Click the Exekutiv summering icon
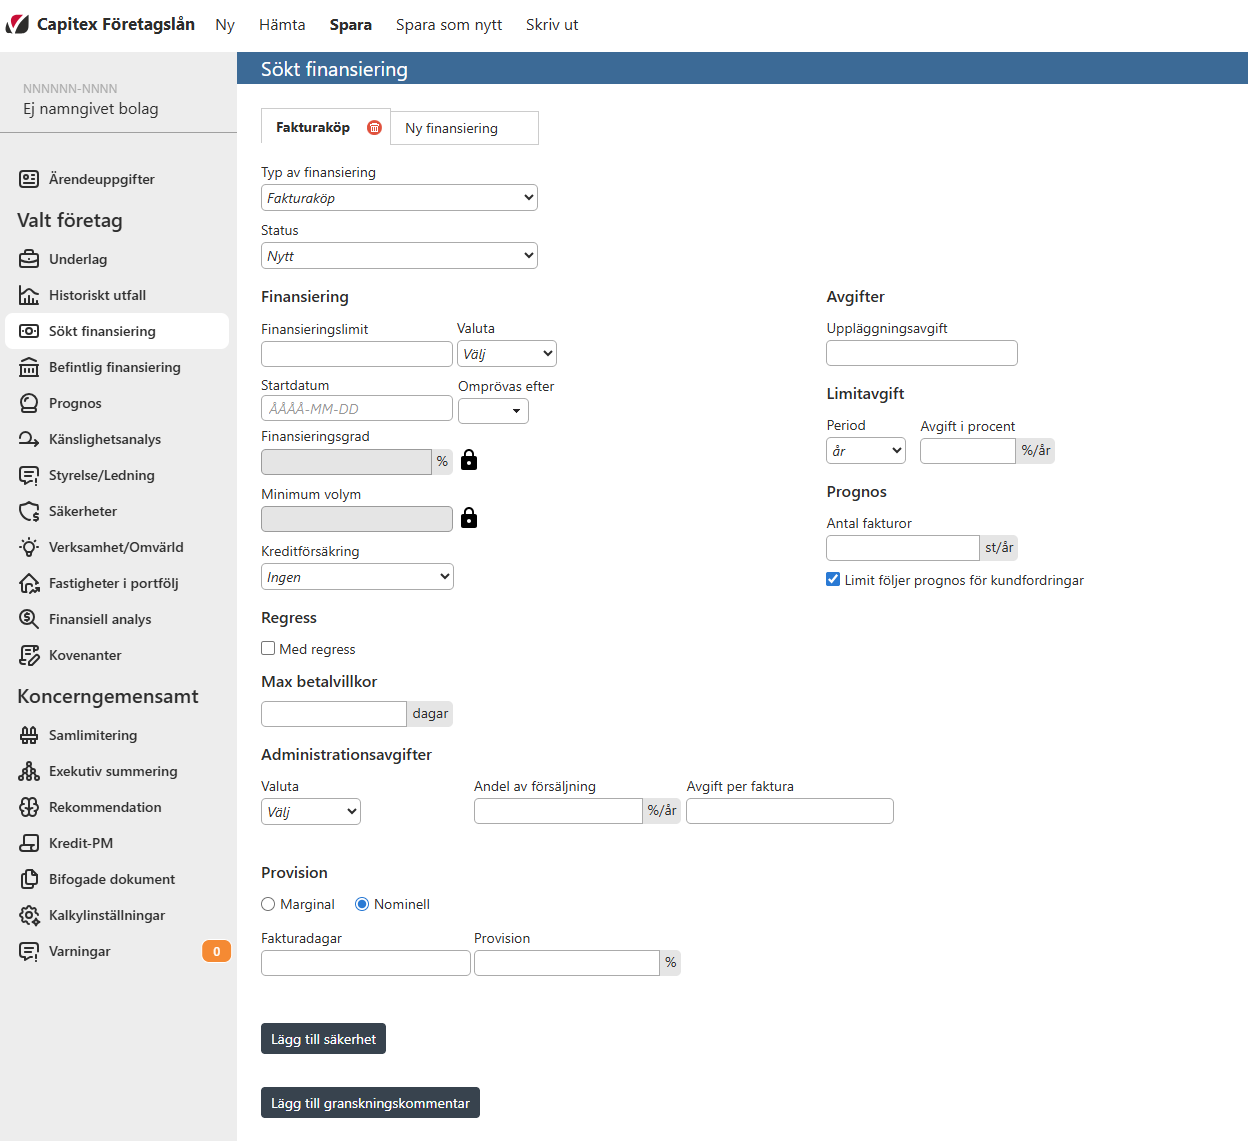The height and width of the screenshot is (1141, 1248). tap(29, 771)
